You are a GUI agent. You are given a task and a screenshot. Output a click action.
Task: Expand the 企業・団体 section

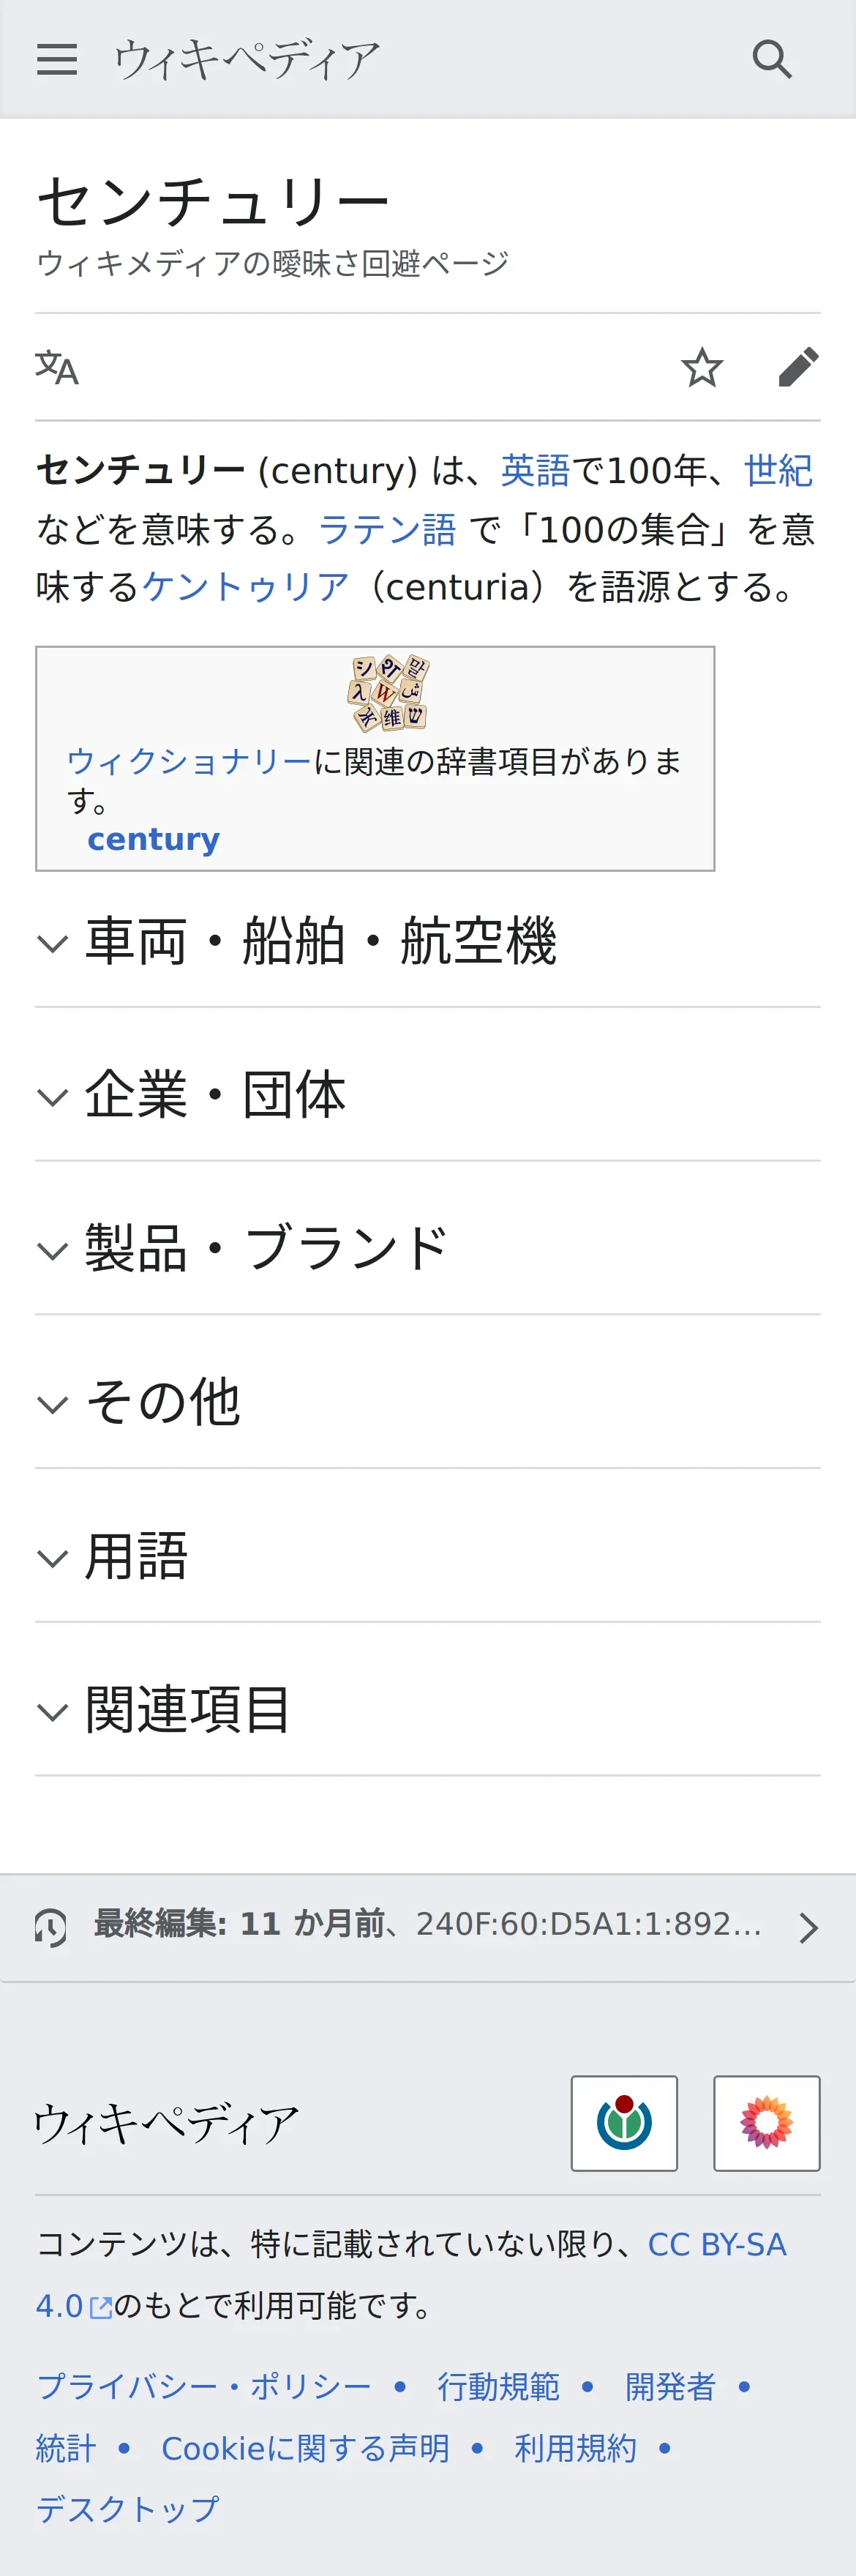click(x=215, y=1096)
